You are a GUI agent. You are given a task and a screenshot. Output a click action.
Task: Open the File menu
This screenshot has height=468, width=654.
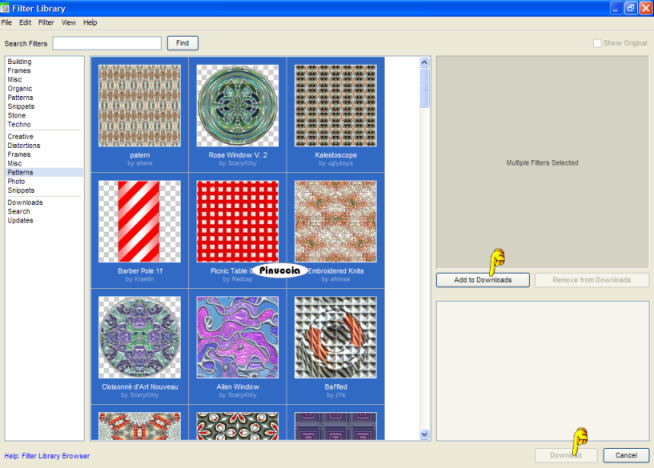coord(7,23)
